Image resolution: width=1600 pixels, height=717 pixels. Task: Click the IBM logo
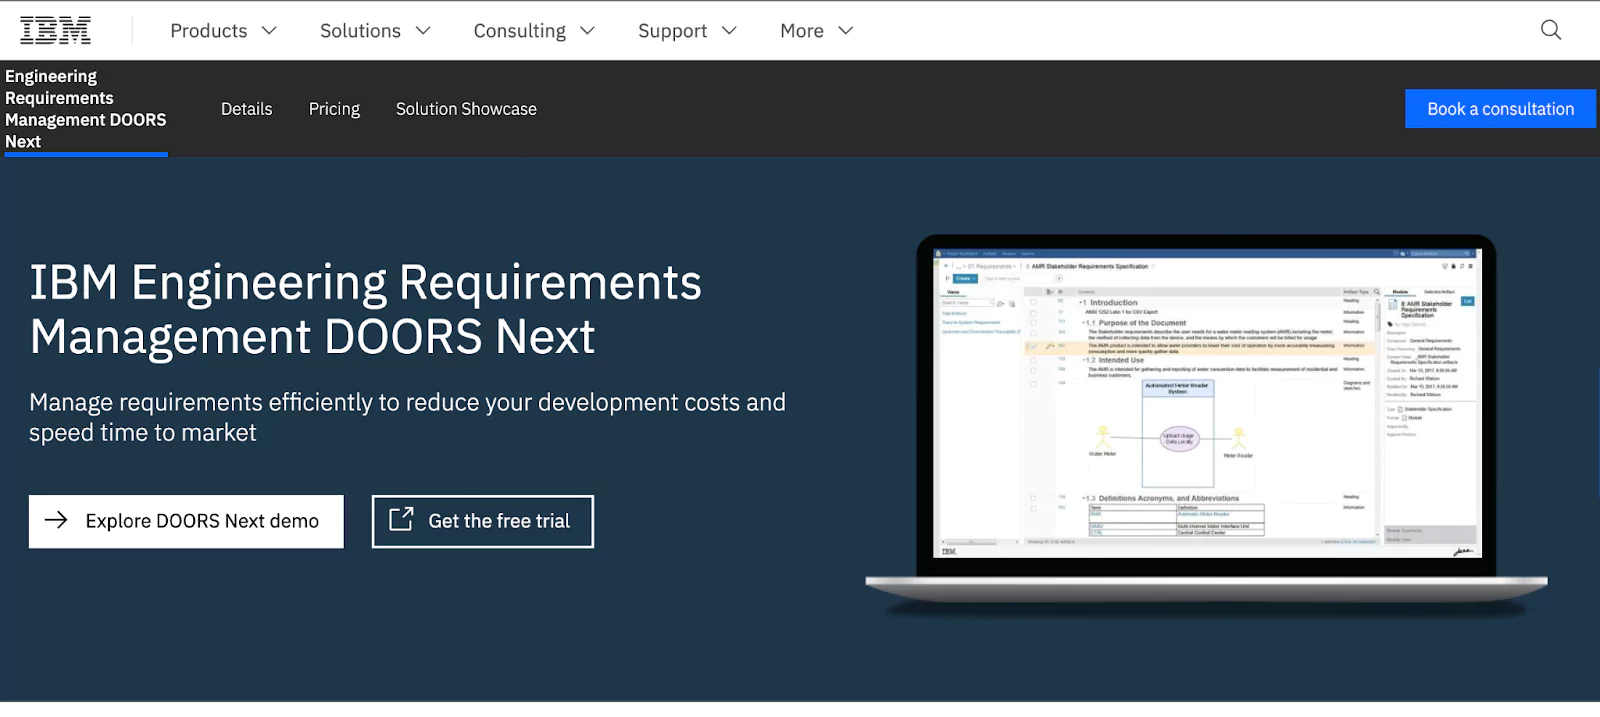(x=55, y=30)
